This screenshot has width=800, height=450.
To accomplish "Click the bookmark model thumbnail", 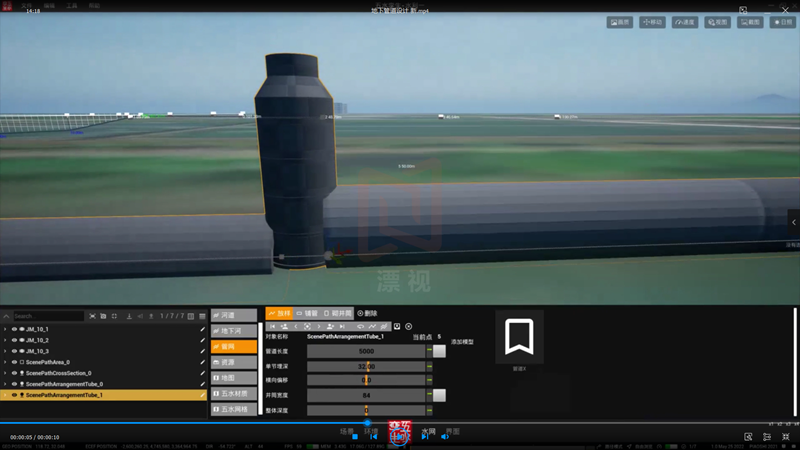I will 519,337.
